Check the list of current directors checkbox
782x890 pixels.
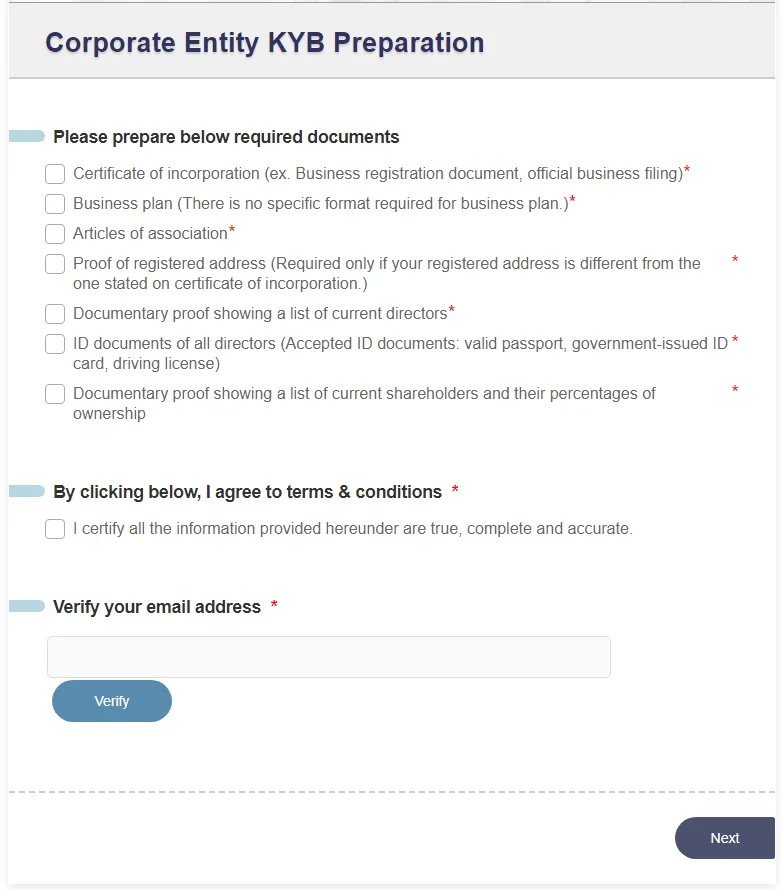(x=55, y=314)
